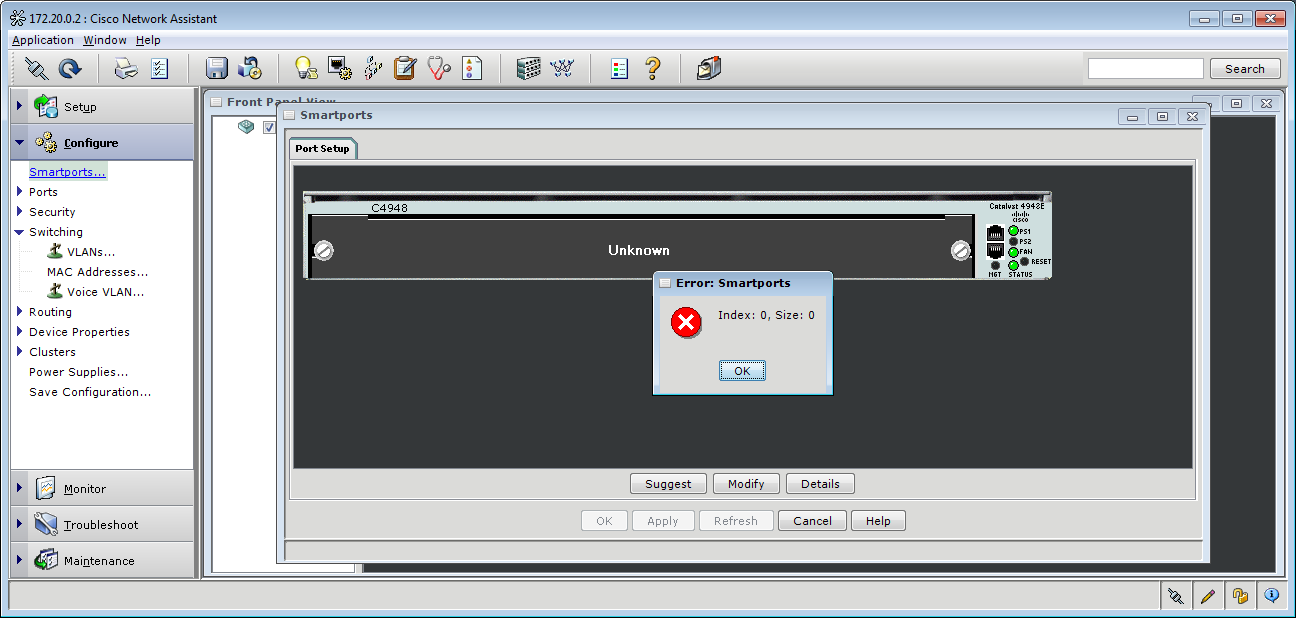
Task: Click the Save Configuration floppy disk icon
Action: coord(217,68)
